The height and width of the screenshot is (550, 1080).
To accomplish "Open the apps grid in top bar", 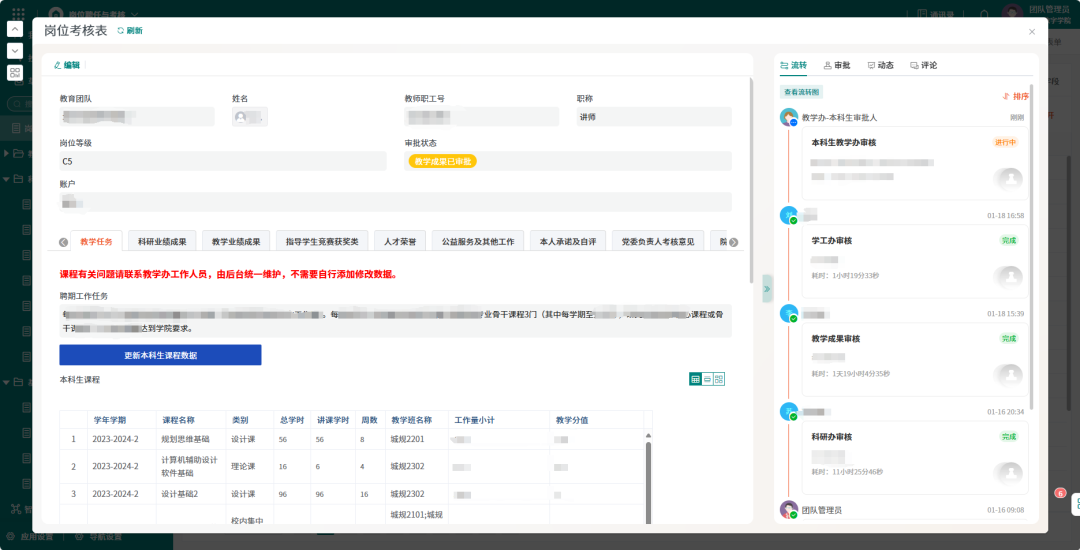I will (19, 14).
